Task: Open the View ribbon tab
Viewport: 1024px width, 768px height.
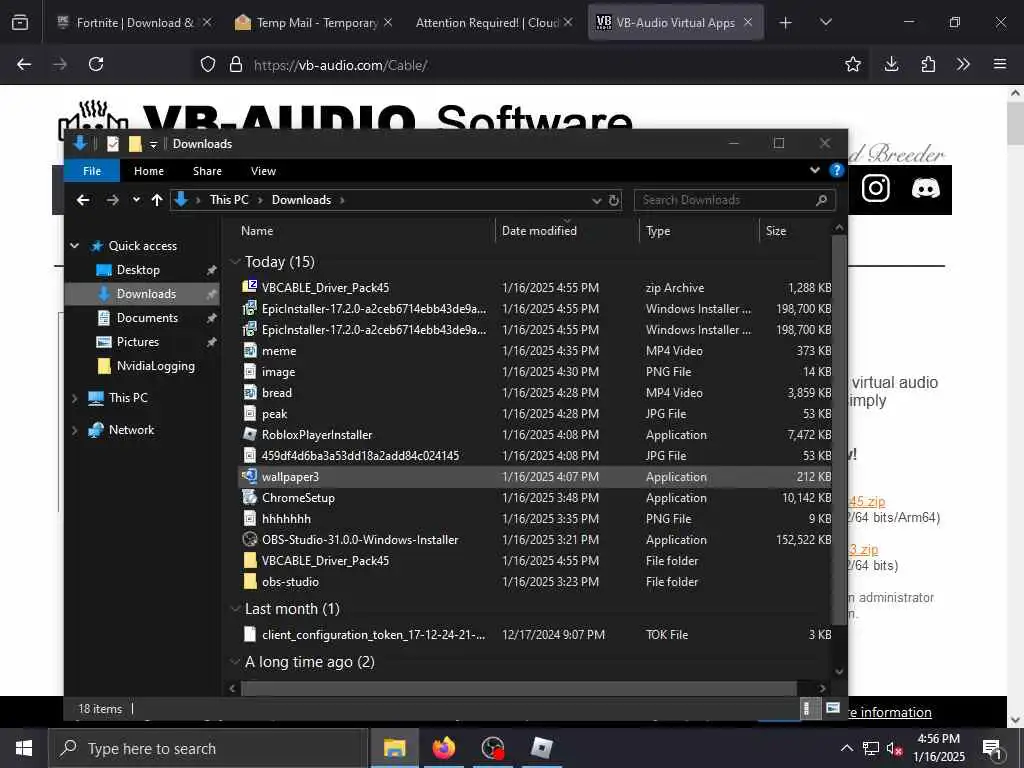Action: (263, 170)
